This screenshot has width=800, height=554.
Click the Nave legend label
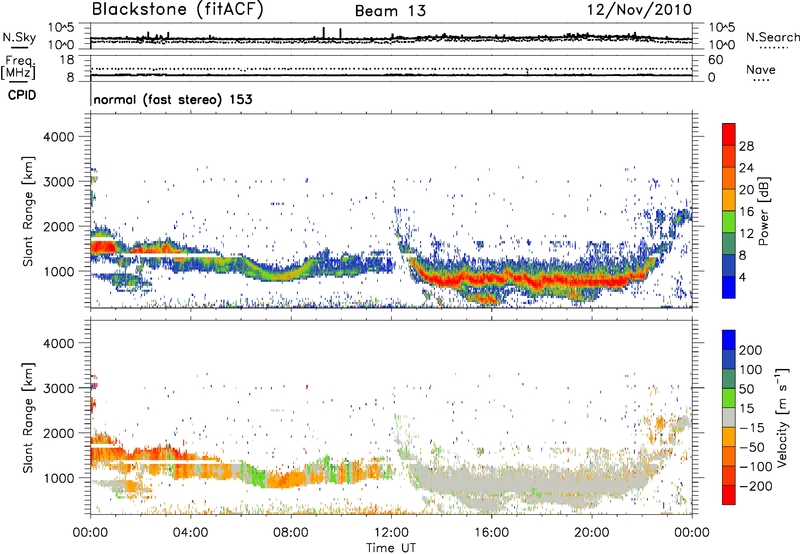pyautogui.click(x=761, y=69)
